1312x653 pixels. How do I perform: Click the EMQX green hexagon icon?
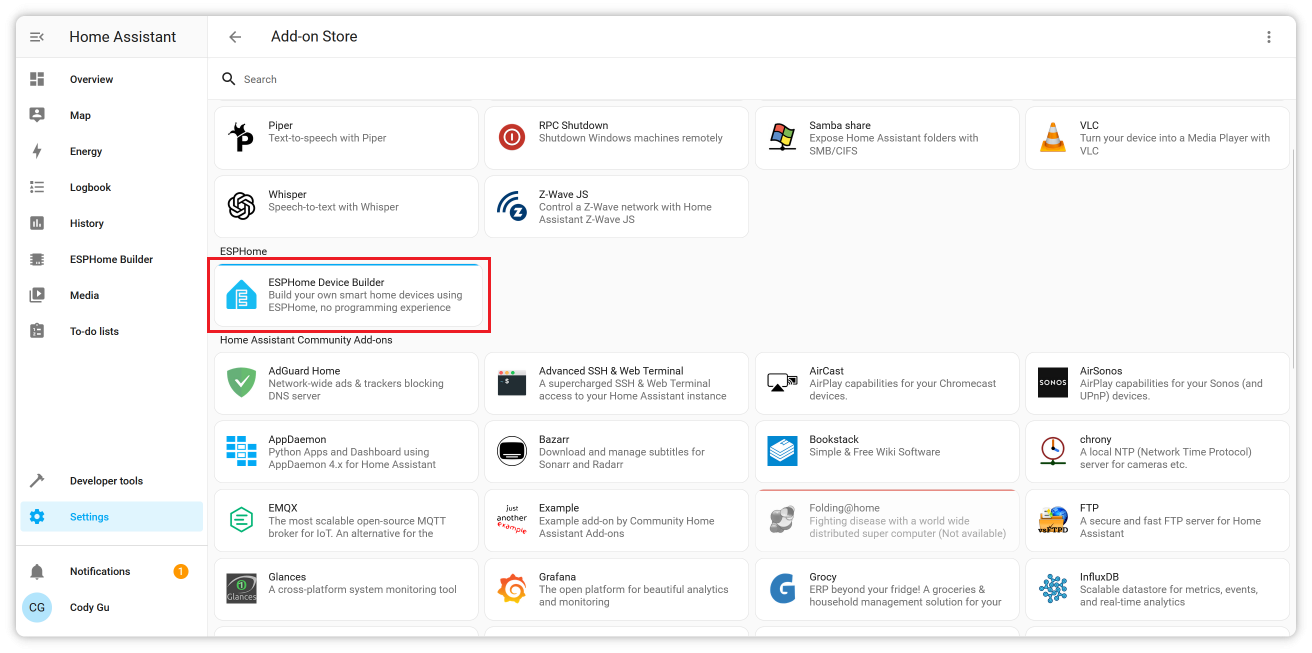pos(241,520)
